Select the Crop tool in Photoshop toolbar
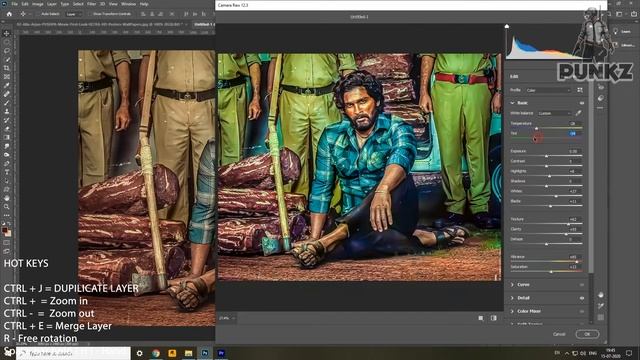This screenshot has width=640, height=360. pos(7,68)
